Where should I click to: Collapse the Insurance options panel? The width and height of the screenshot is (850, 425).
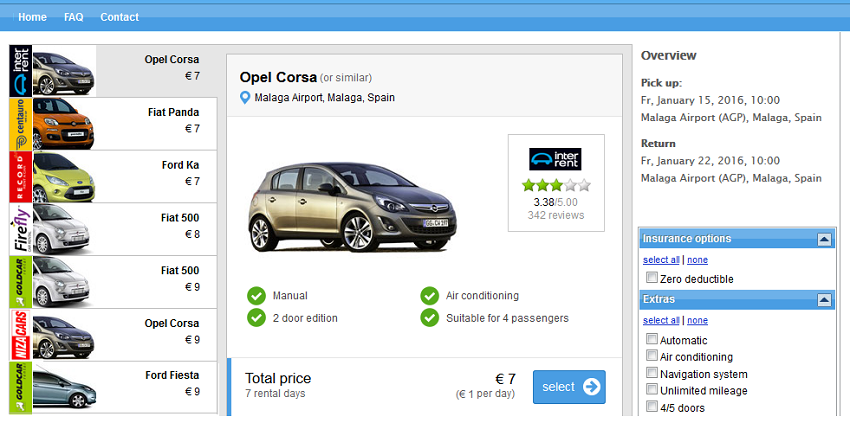[x=824, y=239]
